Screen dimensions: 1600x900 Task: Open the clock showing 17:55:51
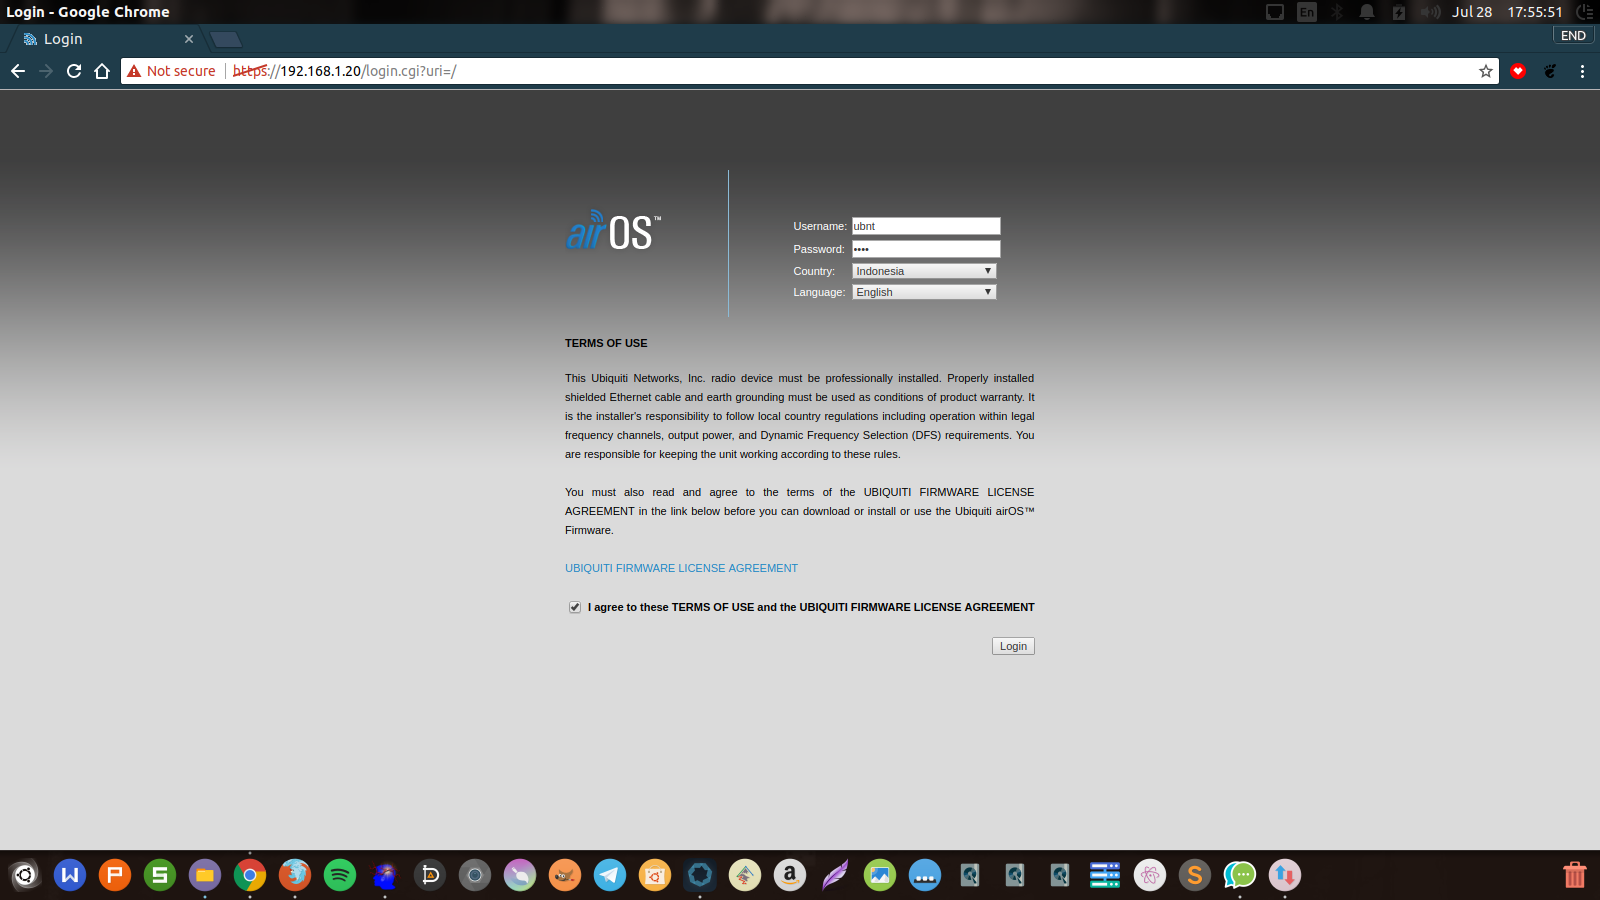tap(1535, 12)
